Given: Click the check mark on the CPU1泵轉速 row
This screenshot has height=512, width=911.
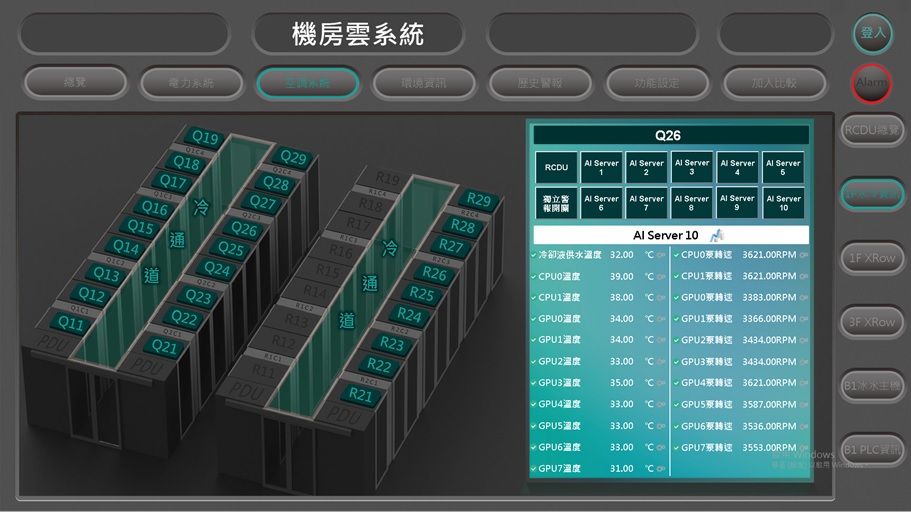Looking at the screenshot, I should 677,277.
